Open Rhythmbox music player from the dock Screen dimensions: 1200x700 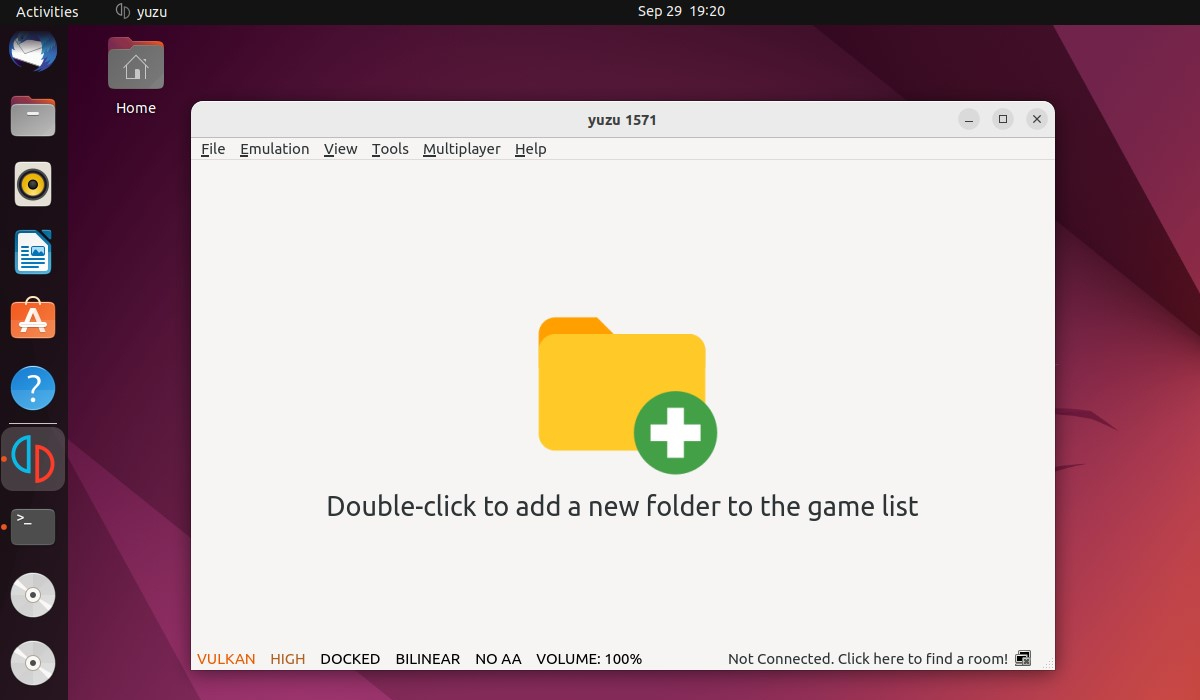click(33, 184)
